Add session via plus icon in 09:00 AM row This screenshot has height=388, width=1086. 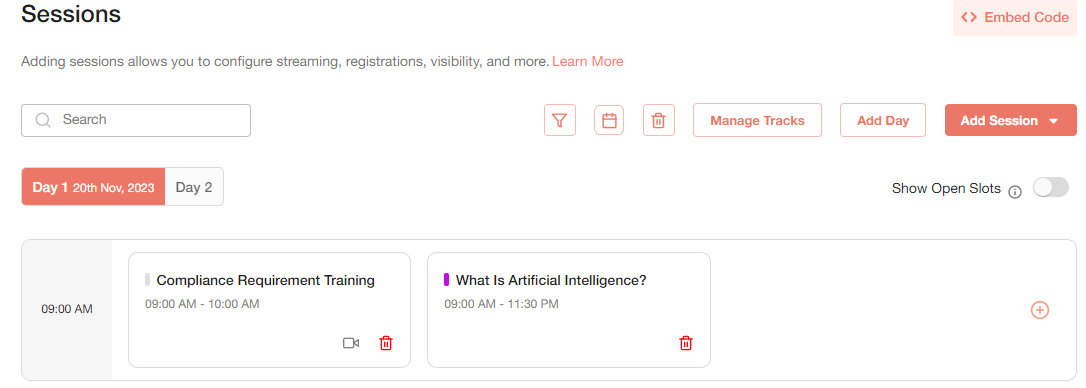pos(1040,310)
